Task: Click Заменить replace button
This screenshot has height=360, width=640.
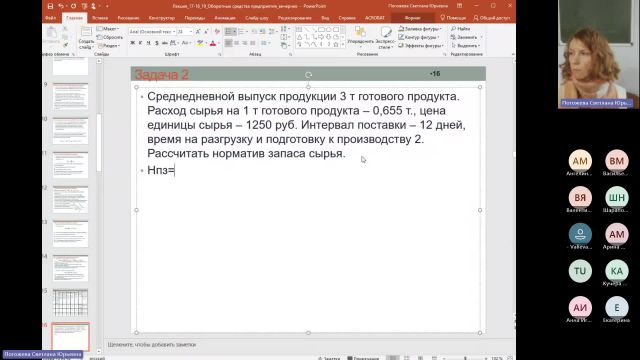Action: (465, 38)
